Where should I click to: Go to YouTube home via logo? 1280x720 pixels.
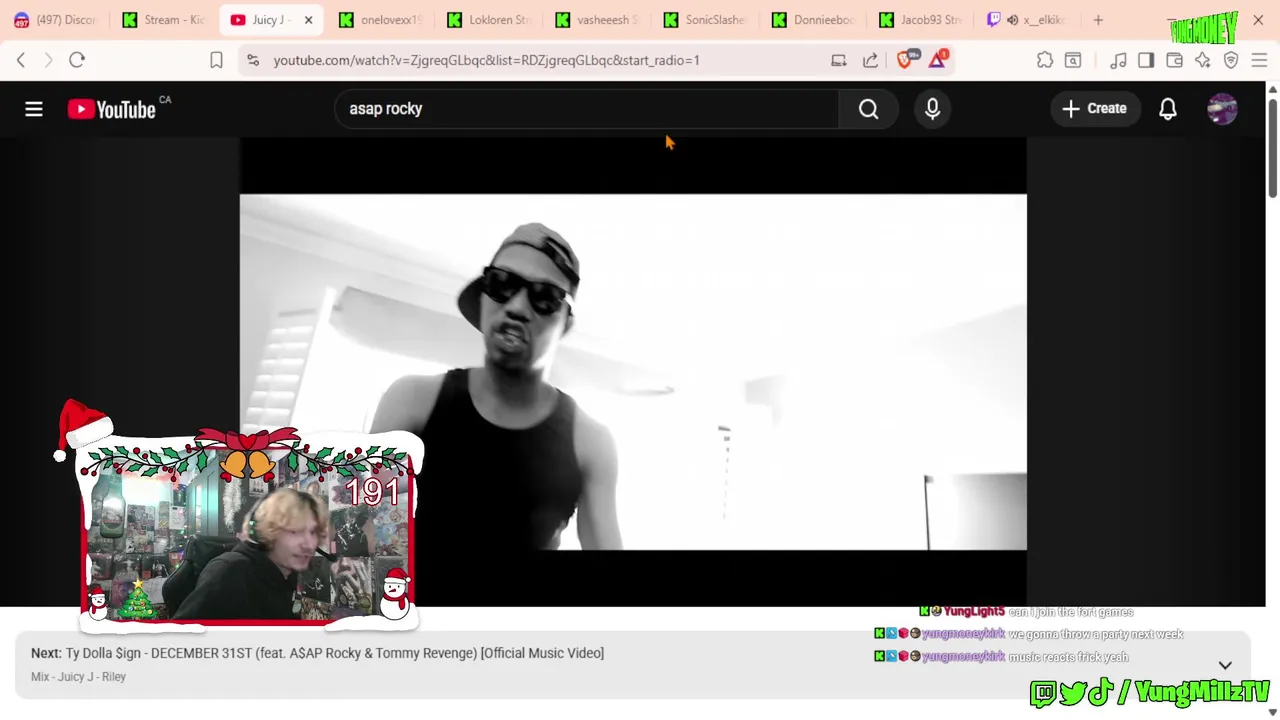point(112,109)
